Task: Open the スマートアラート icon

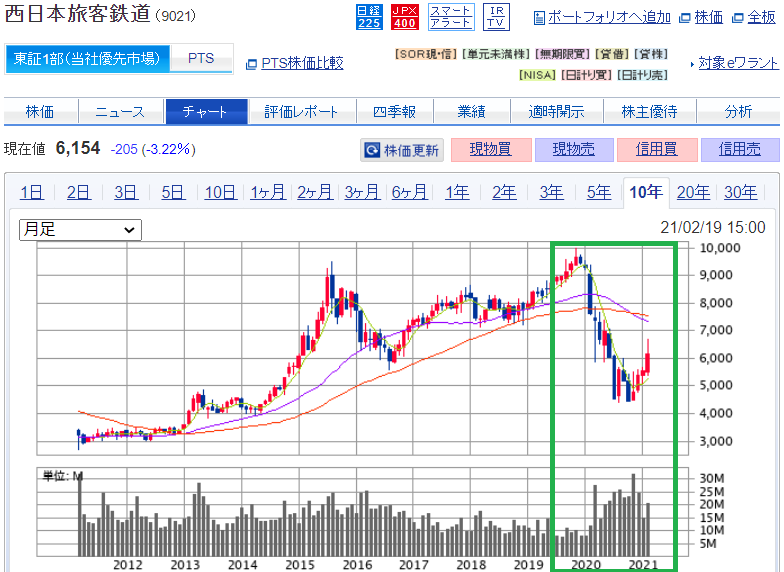Action: pos(452,18)
